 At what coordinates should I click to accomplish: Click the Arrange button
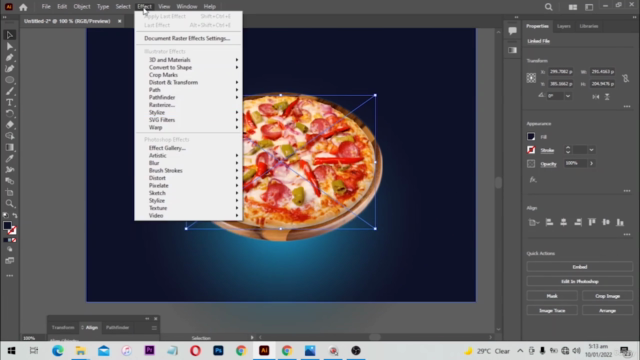pyautogui.click(x=607, y=311)
